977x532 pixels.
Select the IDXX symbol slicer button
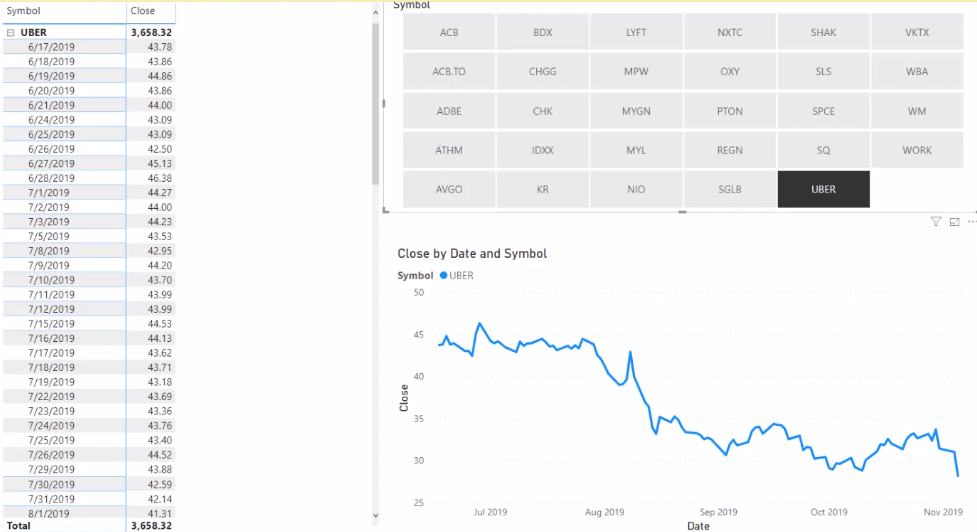pyautogui.click(x=543, y=150)
